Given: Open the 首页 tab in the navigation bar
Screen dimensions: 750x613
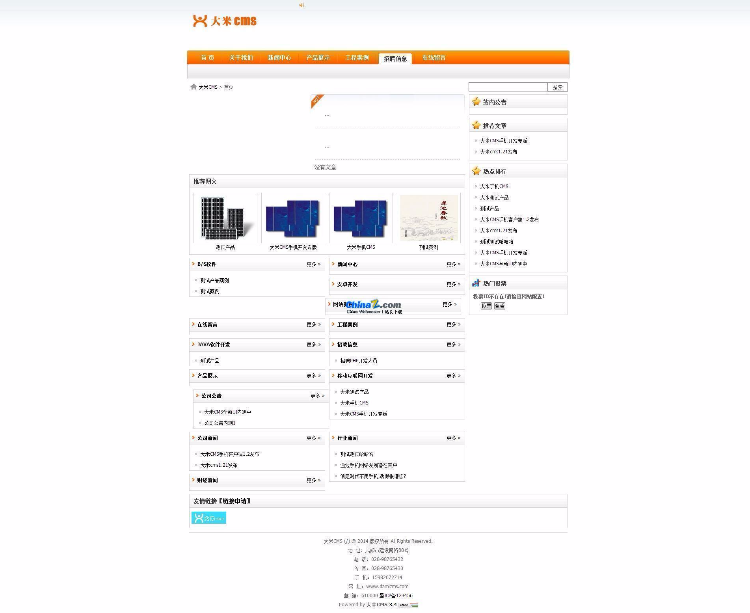Looking at the screenshot, I should click(208, 58).
